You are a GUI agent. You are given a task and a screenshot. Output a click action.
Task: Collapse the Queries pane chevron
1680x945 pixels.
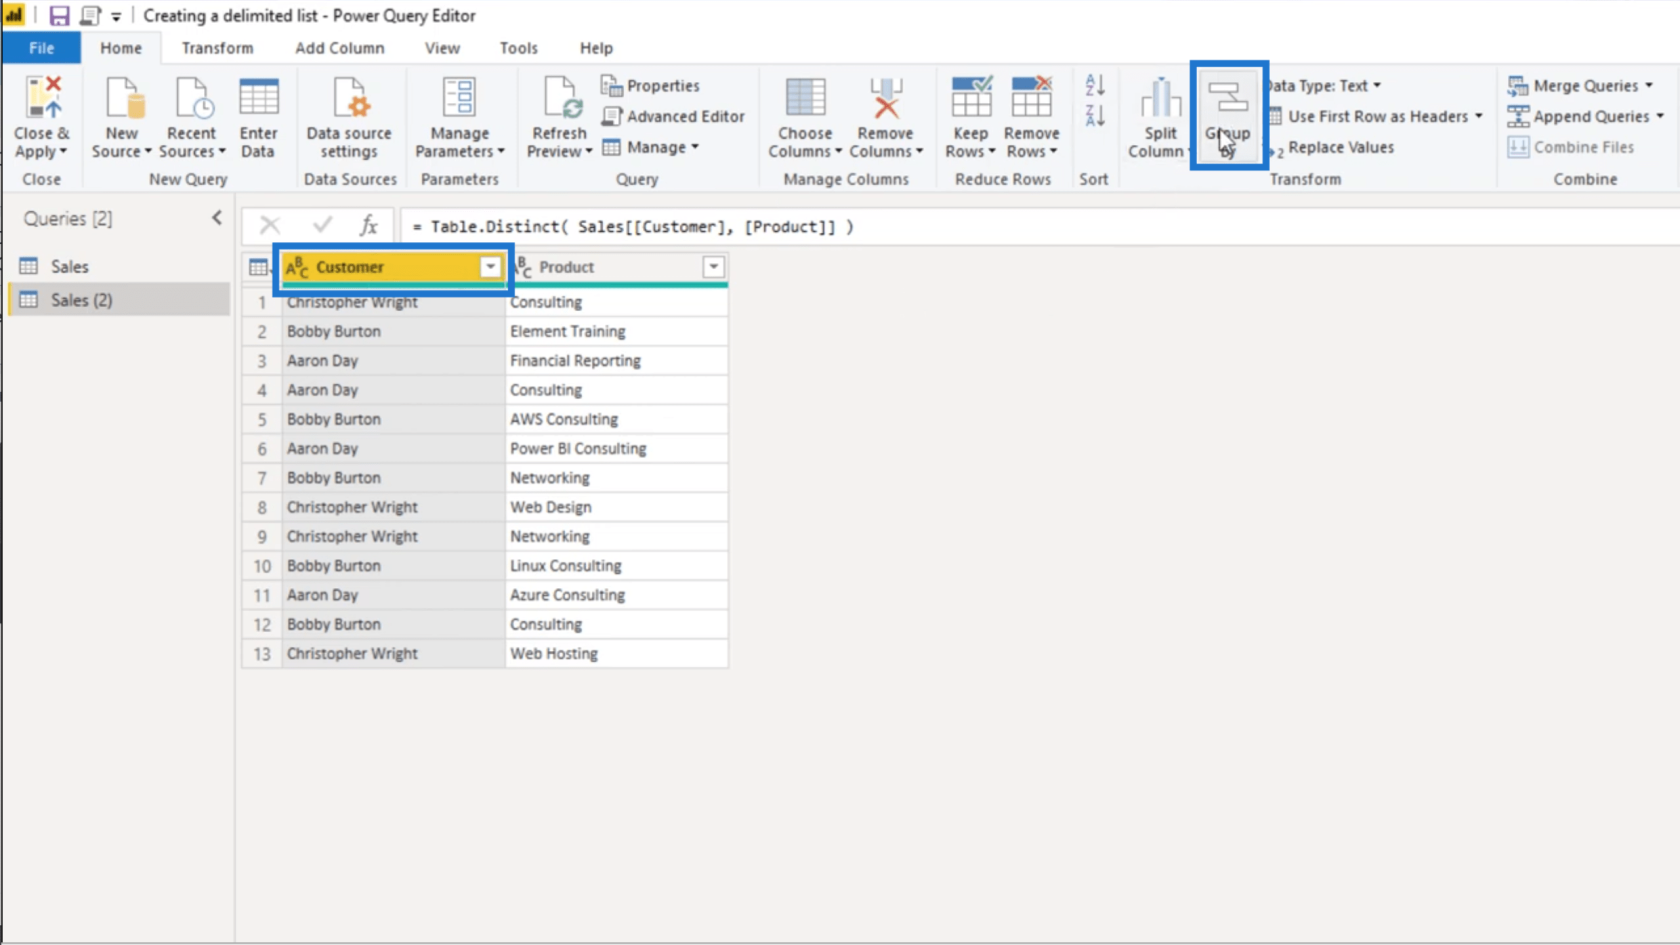[x=217, y=218]
